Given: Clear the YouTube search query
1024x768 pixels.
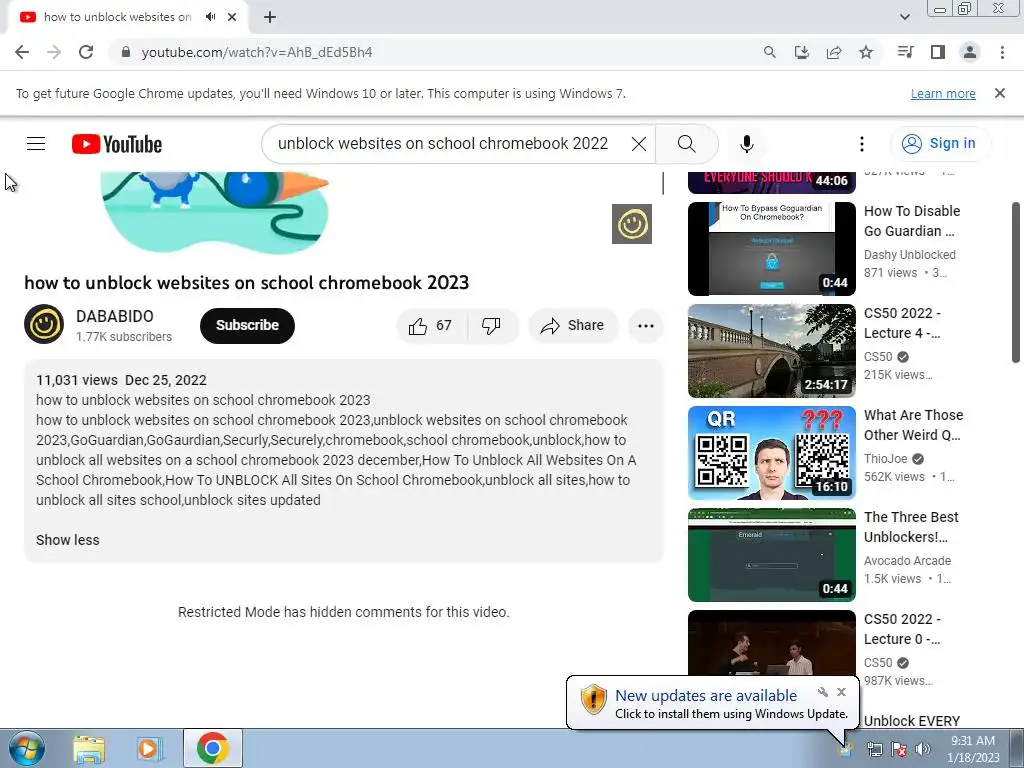Looking at the screenshot, I should coord(639,144).
